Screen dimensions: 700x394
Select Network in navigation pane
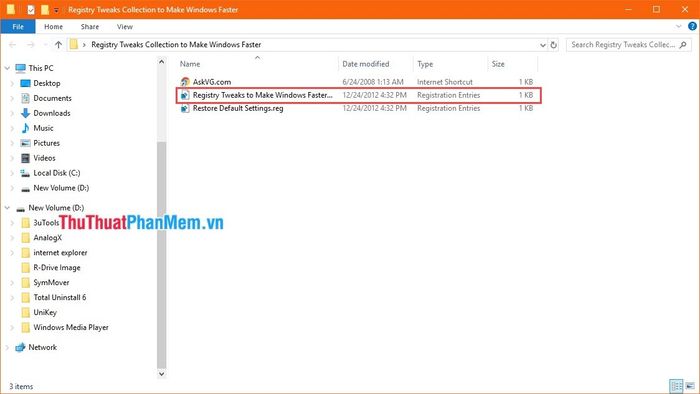(x=42, y=348)
